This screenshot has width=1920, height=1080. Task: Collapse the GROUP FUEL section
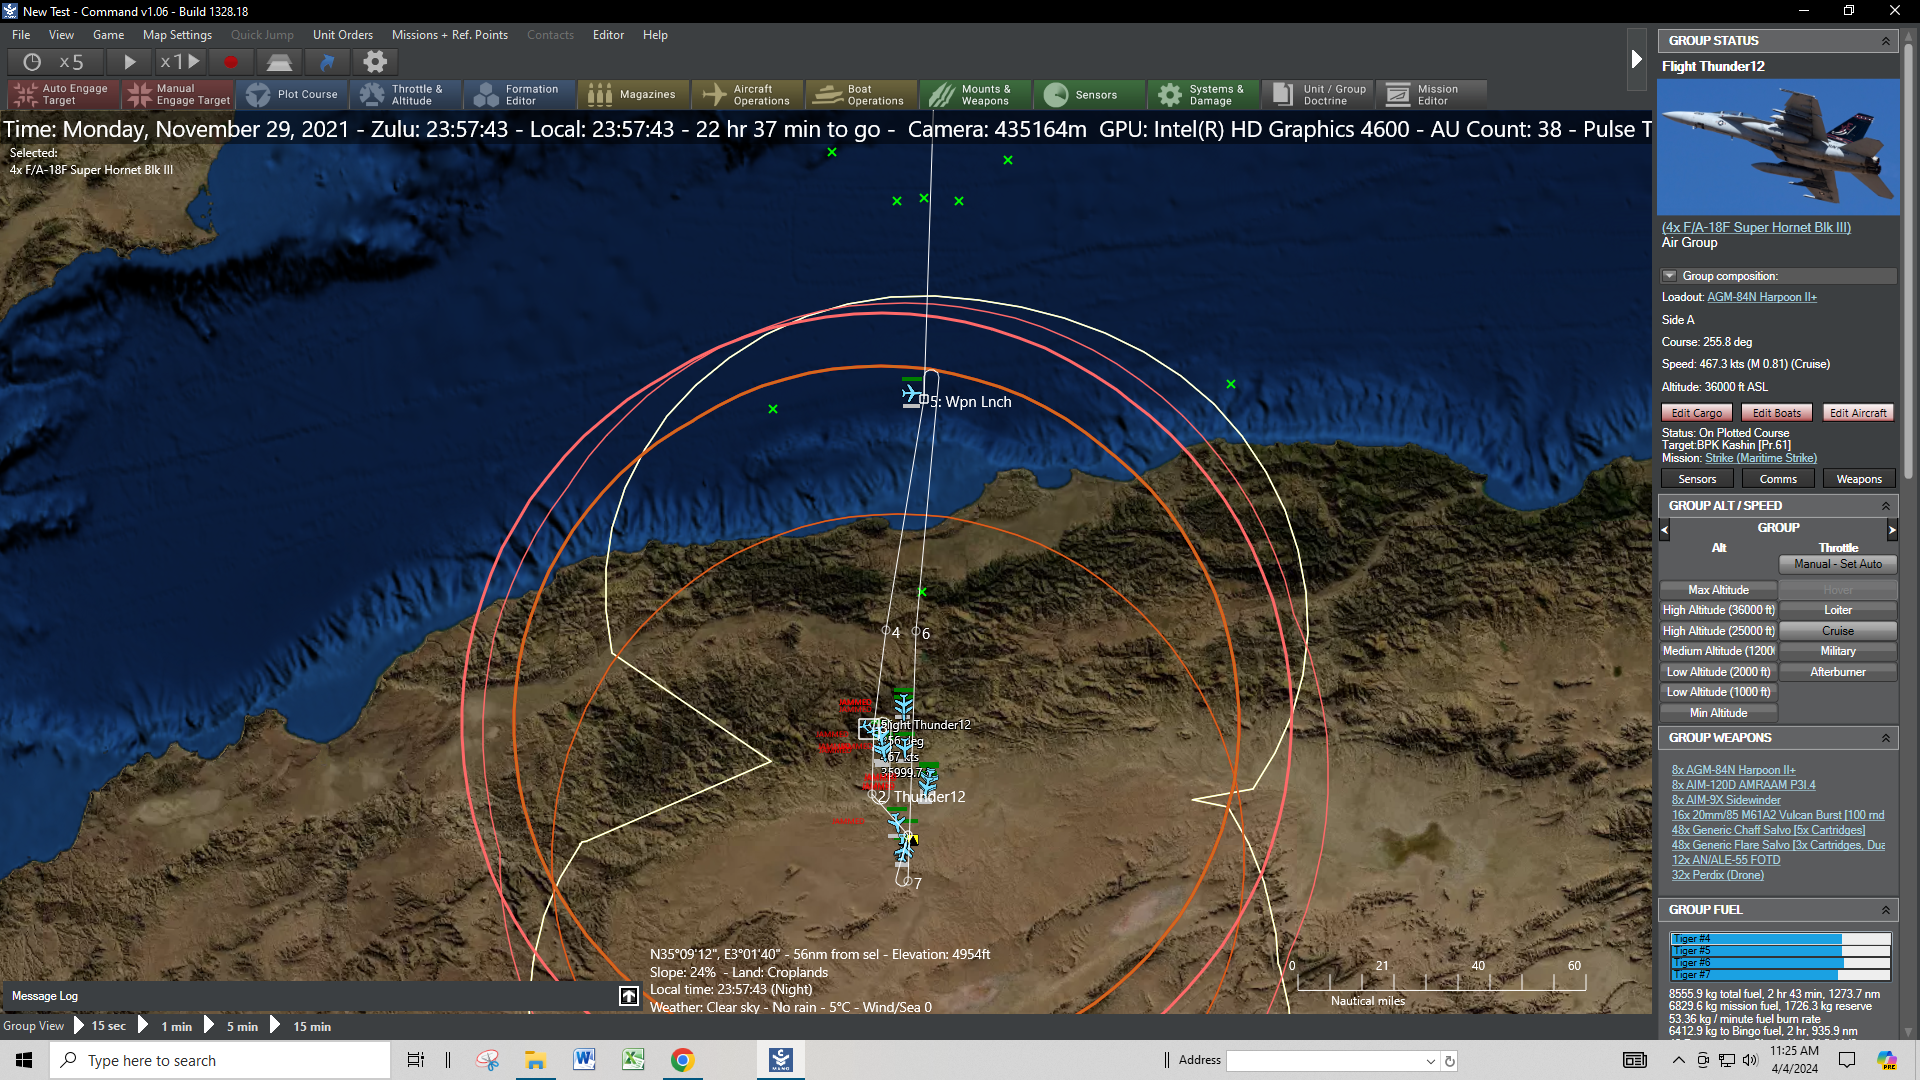point(1886,910)
